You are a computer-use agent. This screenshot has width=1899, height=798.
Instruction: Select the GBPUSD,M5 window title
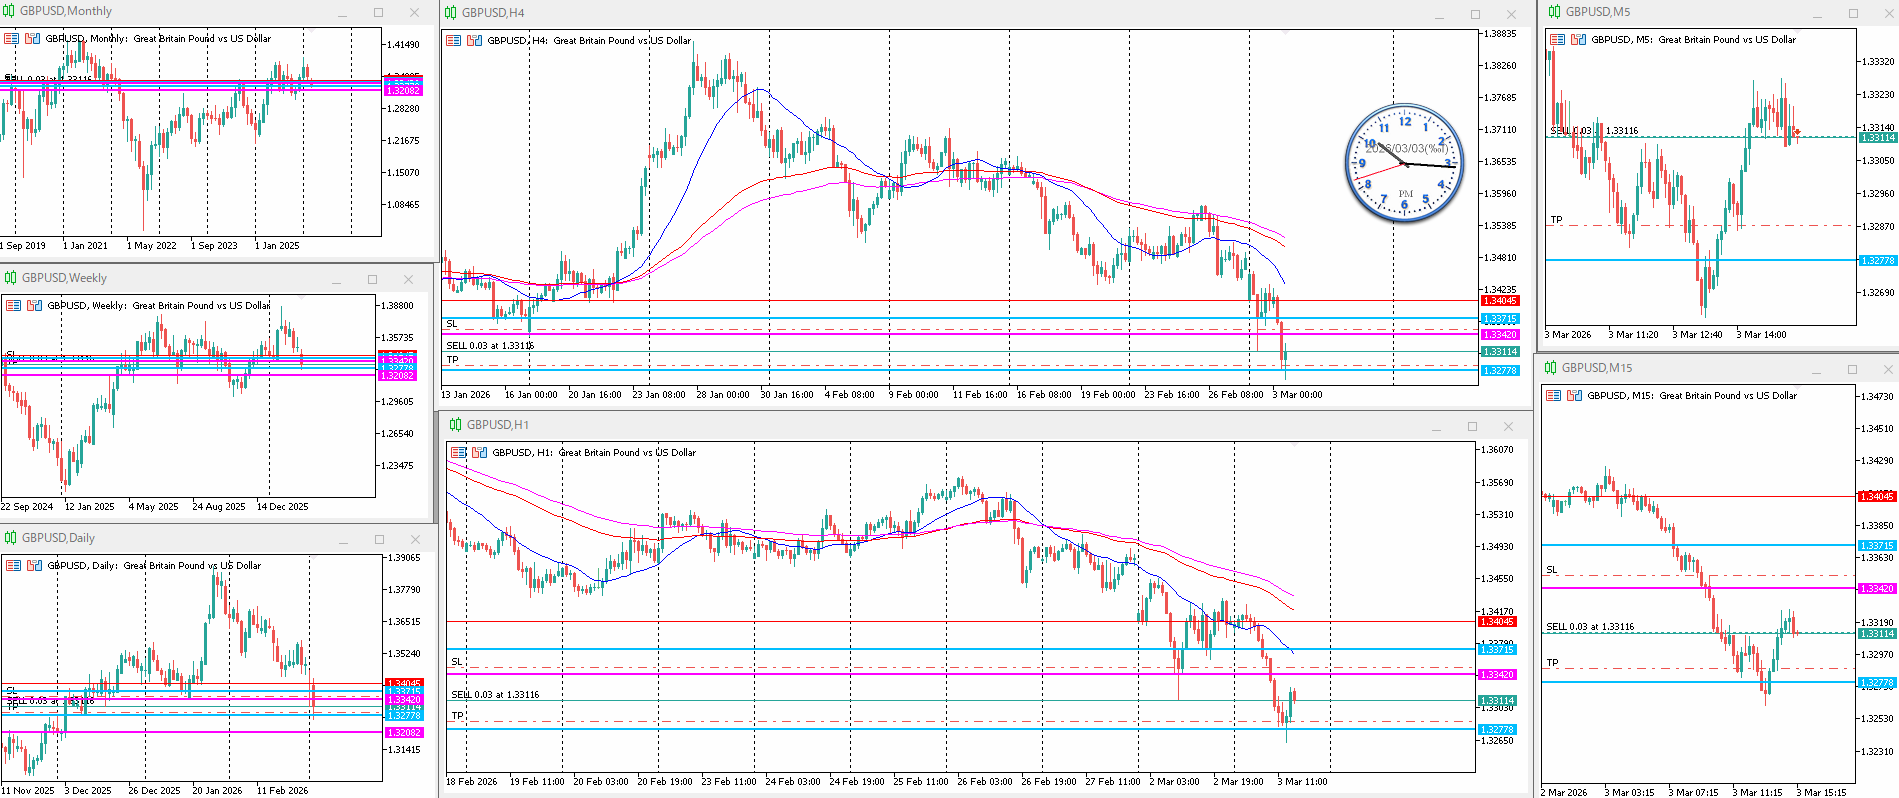coord(1597,12)
